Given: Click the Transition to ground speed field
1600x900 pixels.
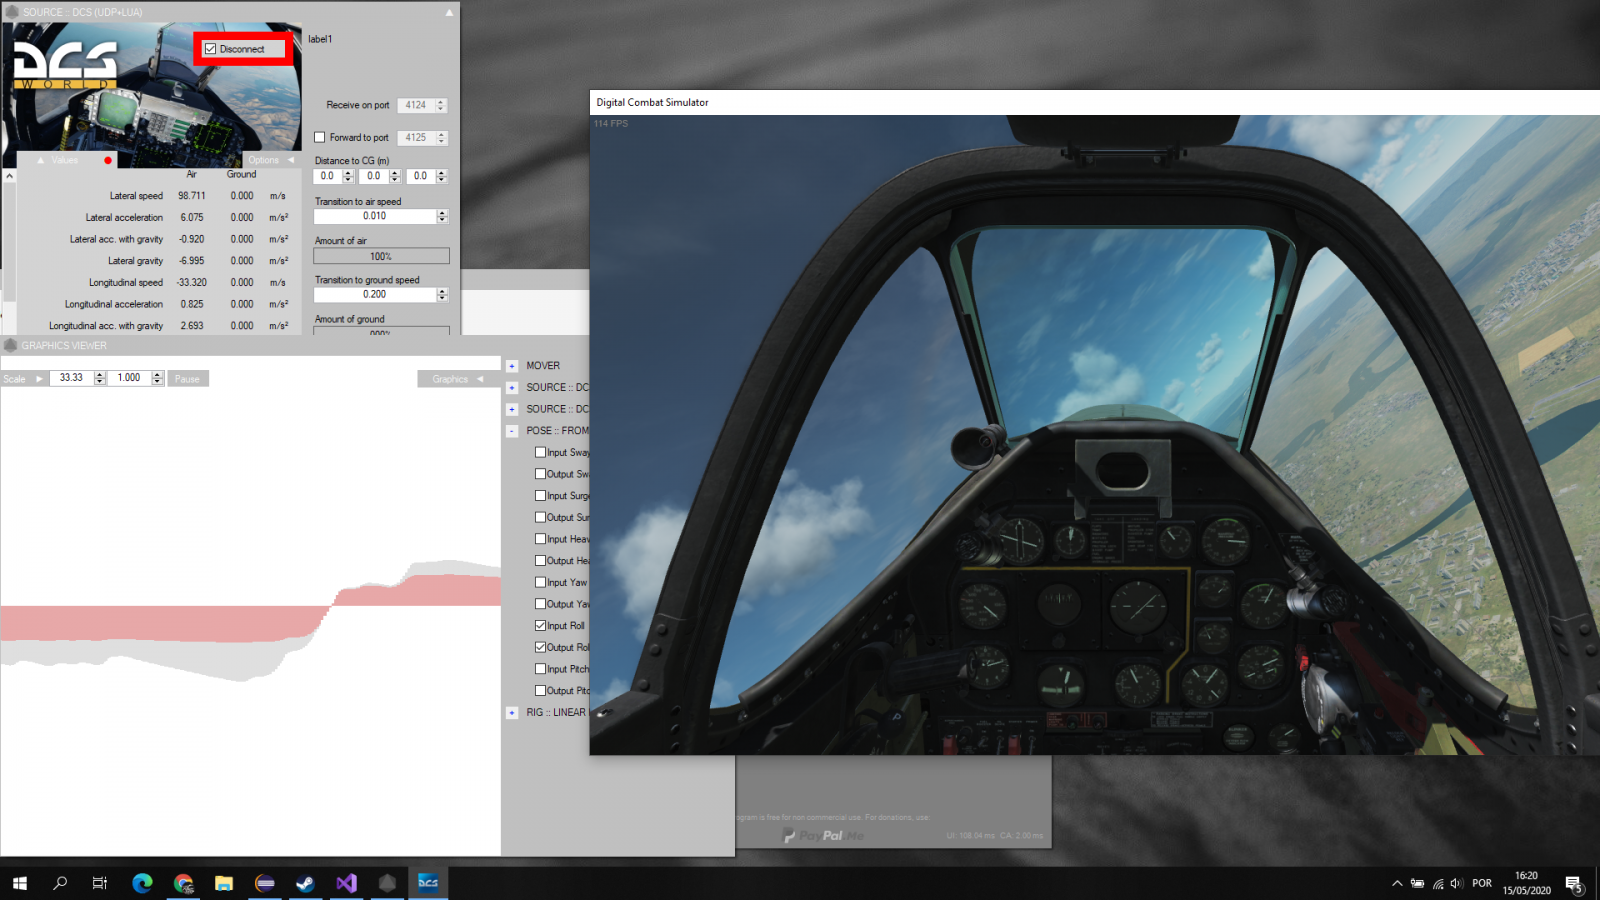Looking at the screenshot, I should 375,295.
